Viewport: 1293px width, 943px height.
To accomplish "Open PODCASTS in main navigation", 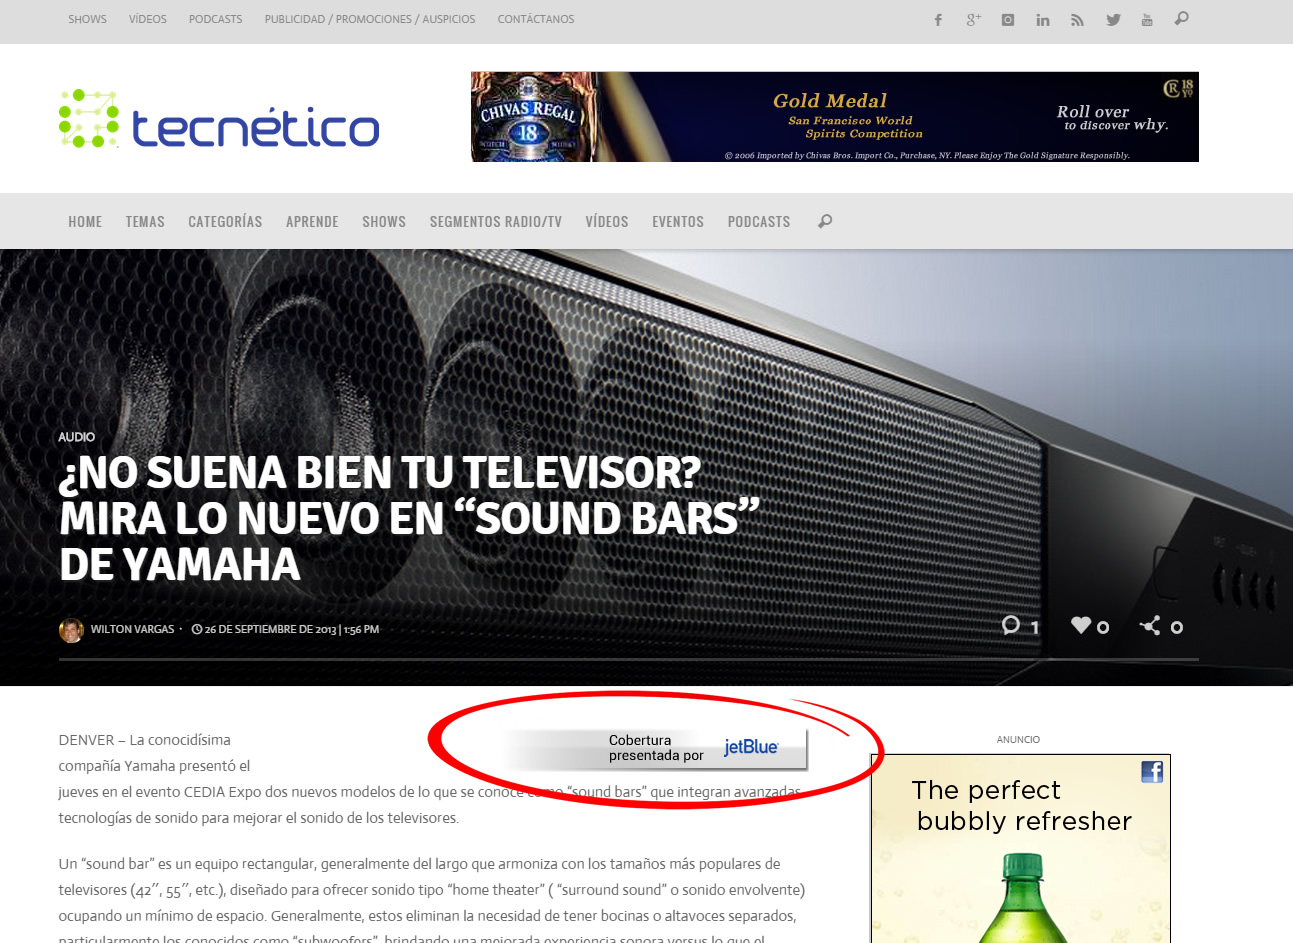I will pyautogui.click(x=759, y=222).
